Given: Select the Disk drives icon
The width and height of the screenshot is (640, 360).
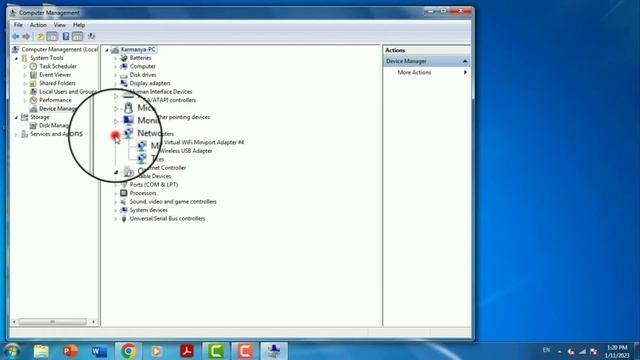Looking at the screenshot, I should pos(124,75).
